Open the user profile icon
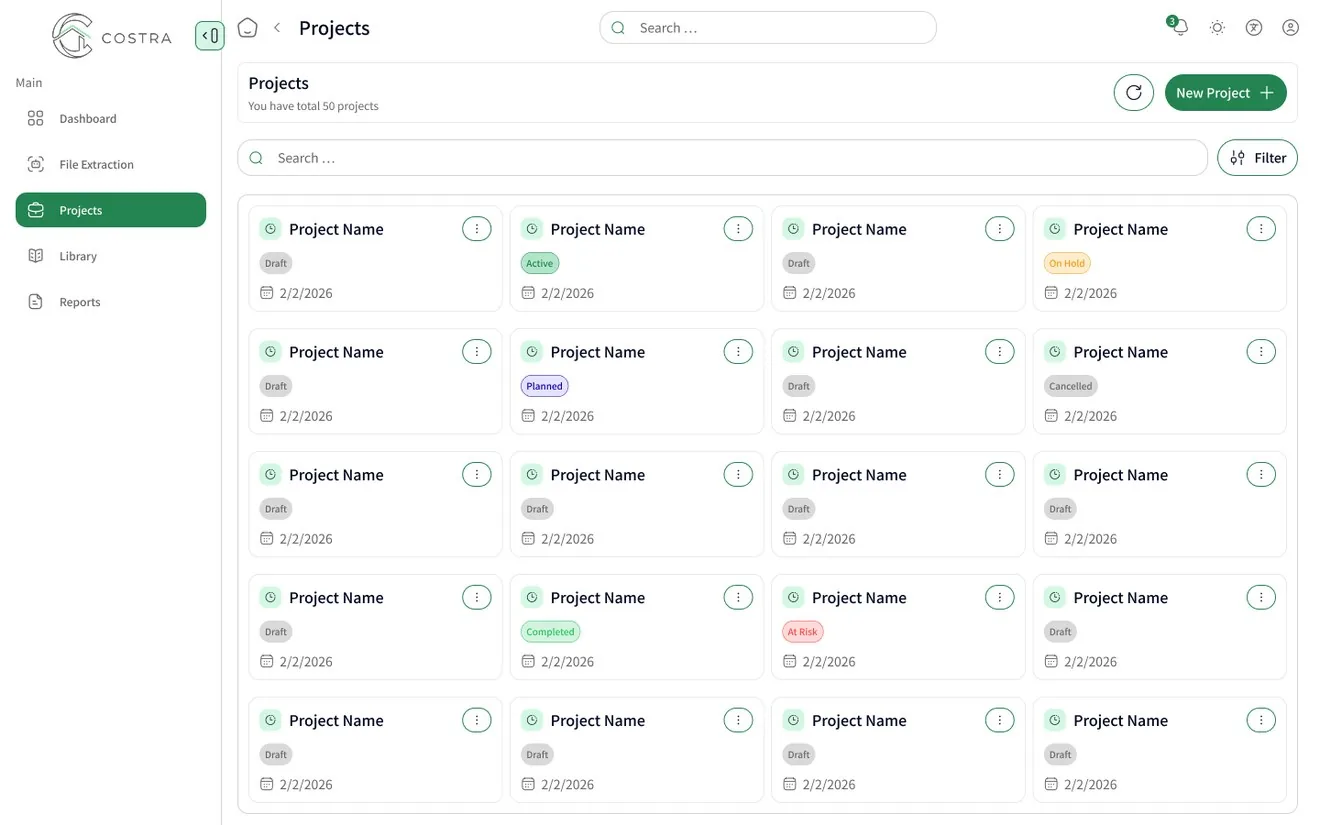 (x=1291, y=28)
